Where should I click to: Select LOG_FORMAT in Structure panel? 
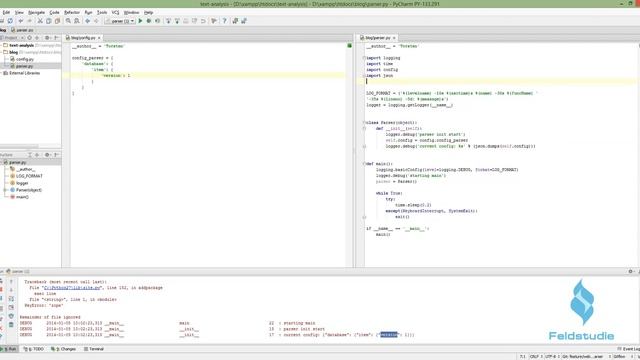29,176
